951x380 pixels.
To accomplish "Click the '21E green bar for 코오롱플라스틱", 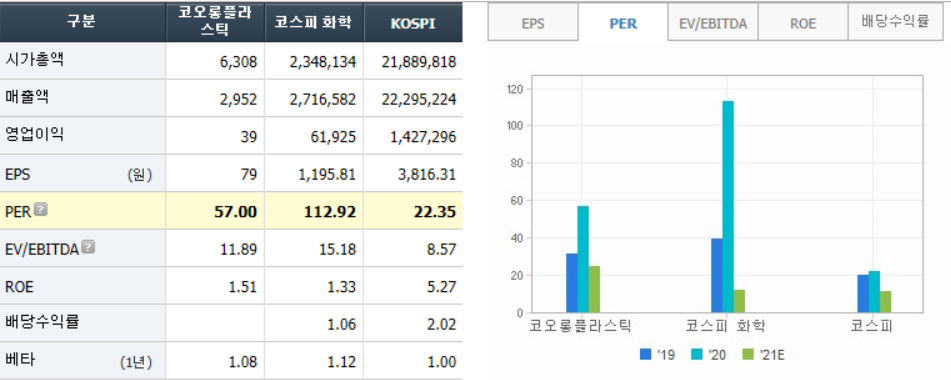I will tap(594, 289).
